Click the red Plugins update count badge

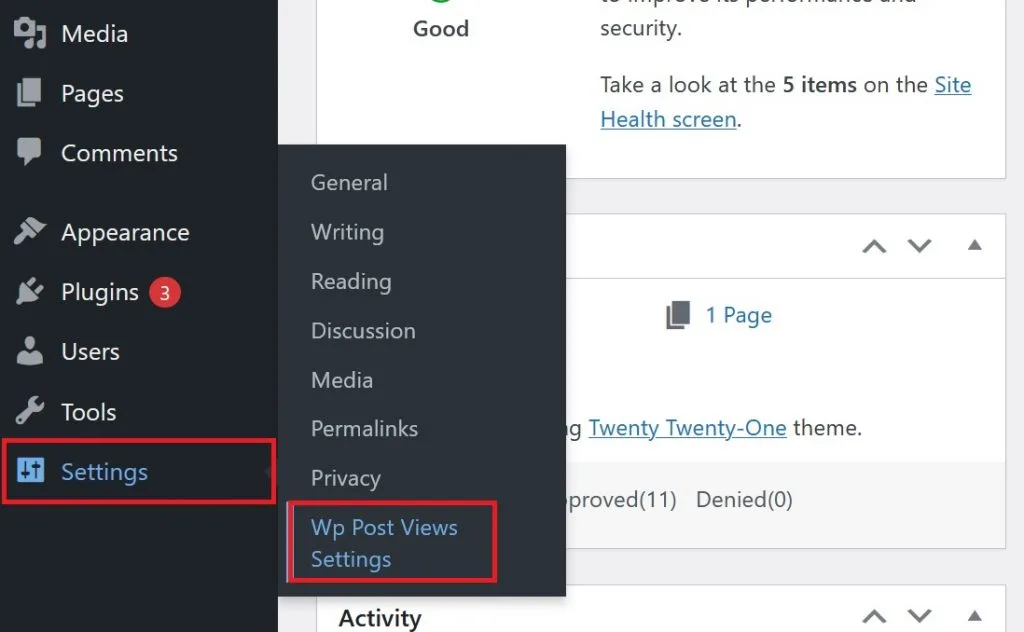click(165, 292)
